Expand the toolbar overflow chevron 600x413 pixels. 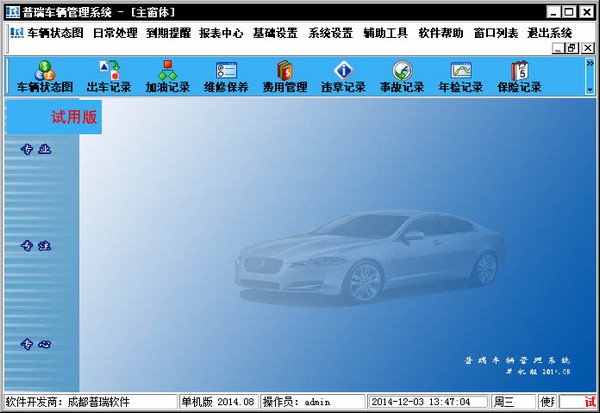pyautogui.click(x=590, y=63)
